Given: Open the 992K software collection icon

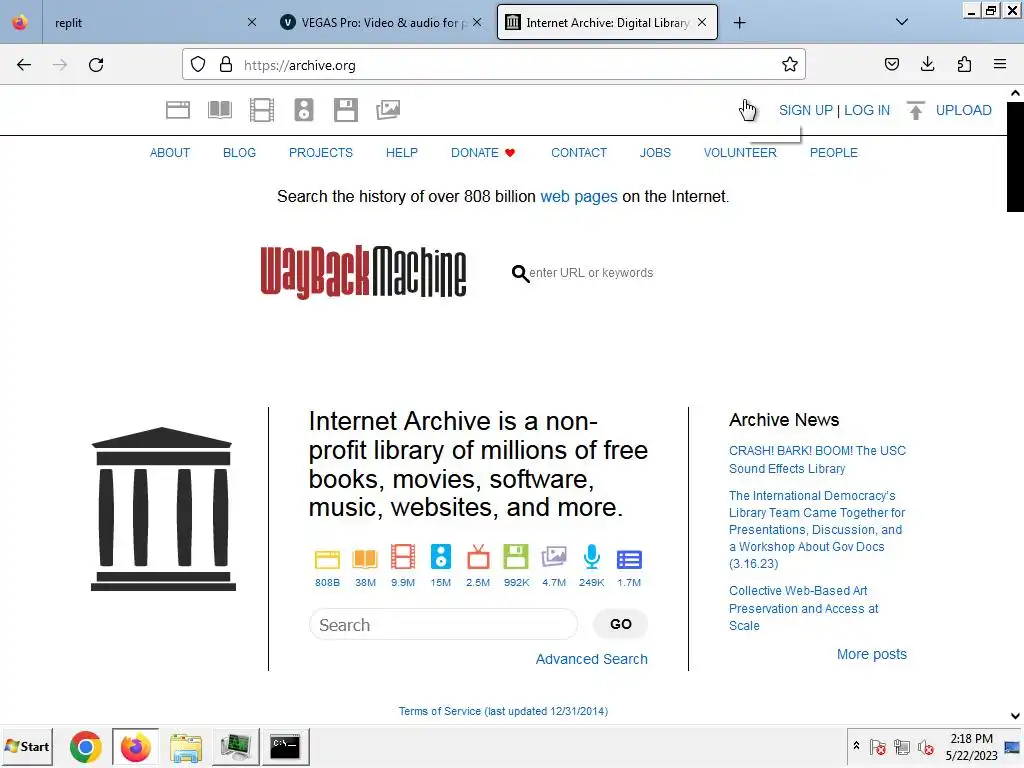Looking at the screenshot, I should pos(516,557).
